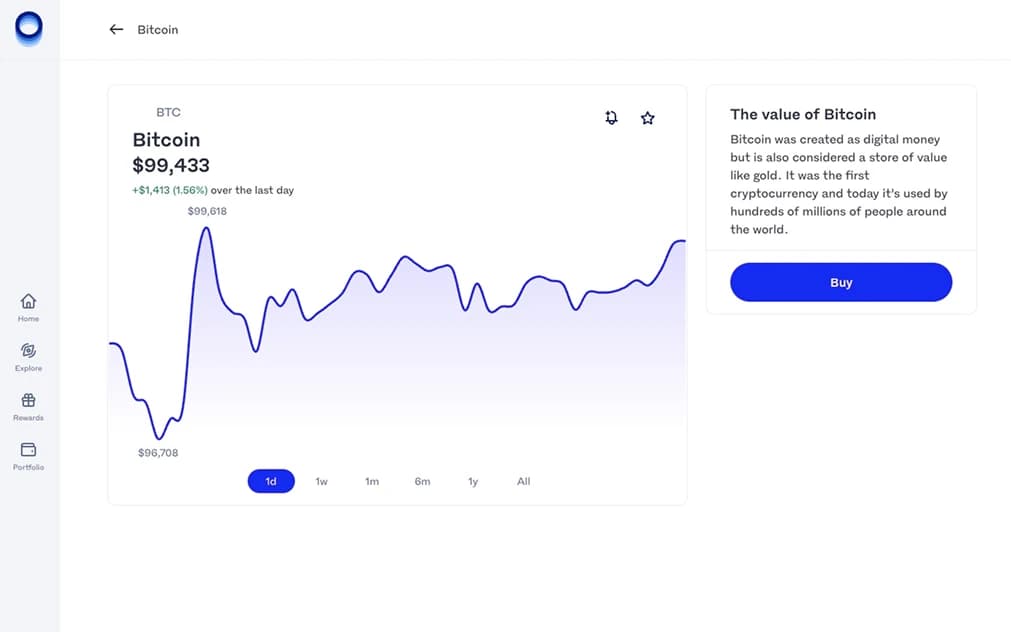Click the Bitcoin page title in header
Screen dimensions: 1011x632
[158, 30]
